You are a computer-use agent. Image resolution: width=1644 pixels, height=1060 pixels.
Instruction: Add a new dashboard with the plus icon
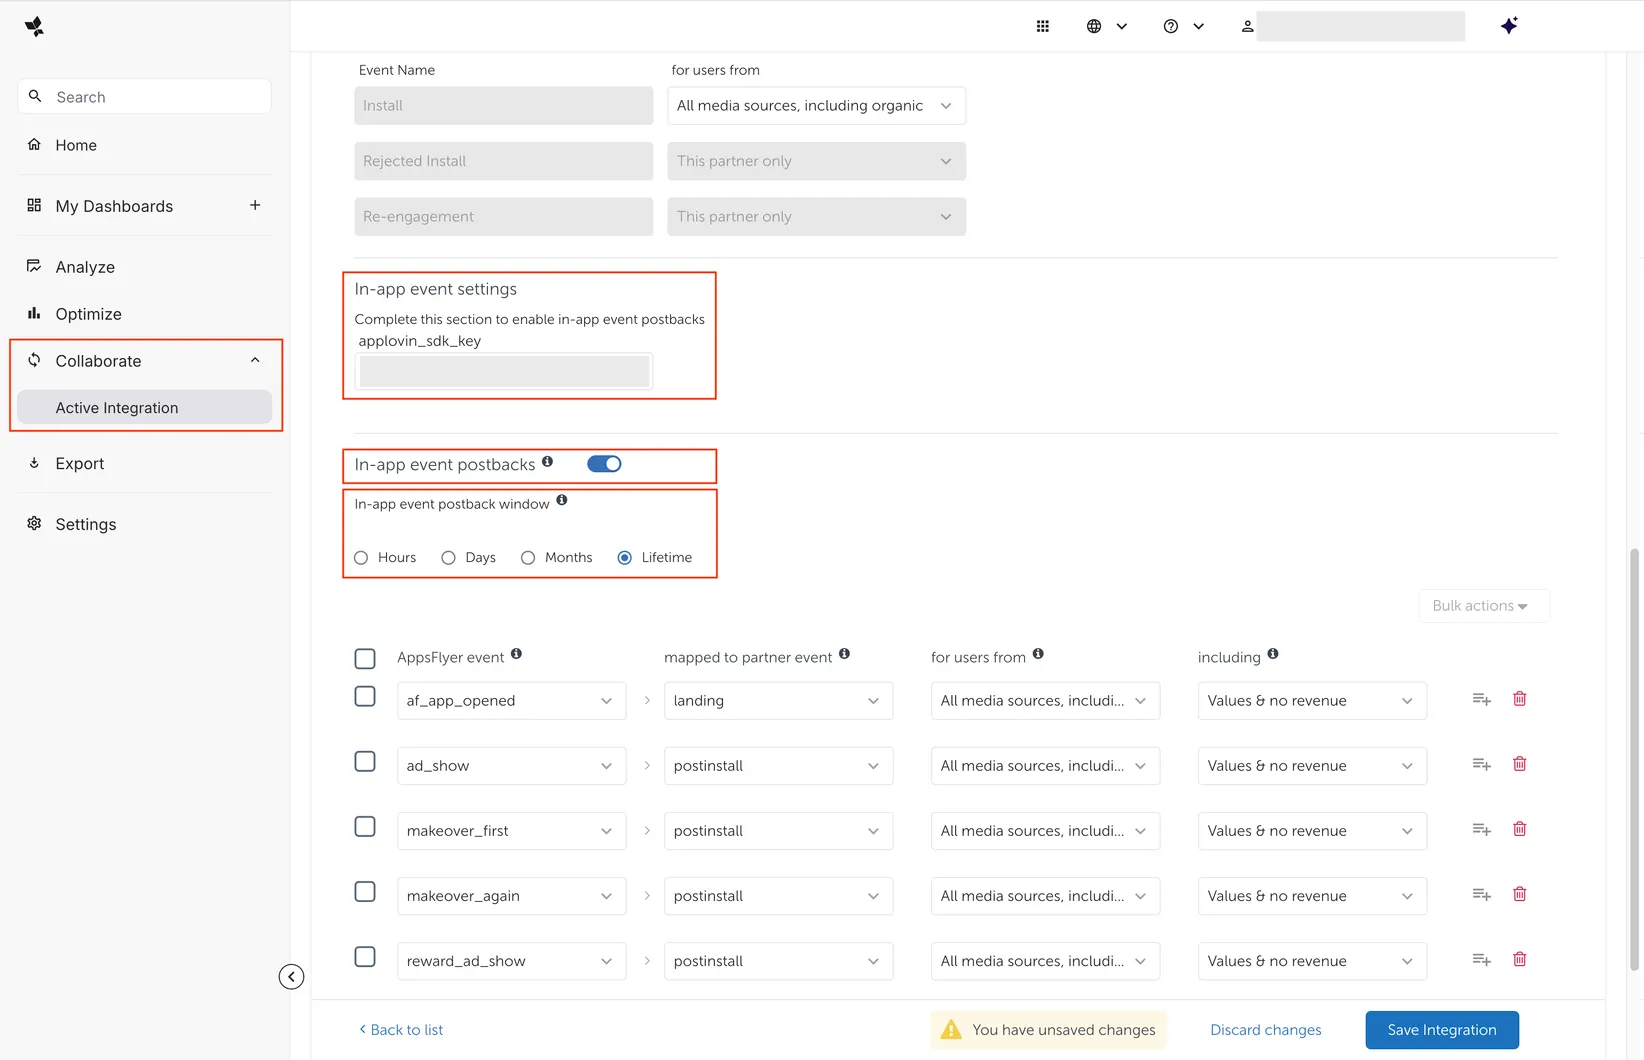click(255, 206)
